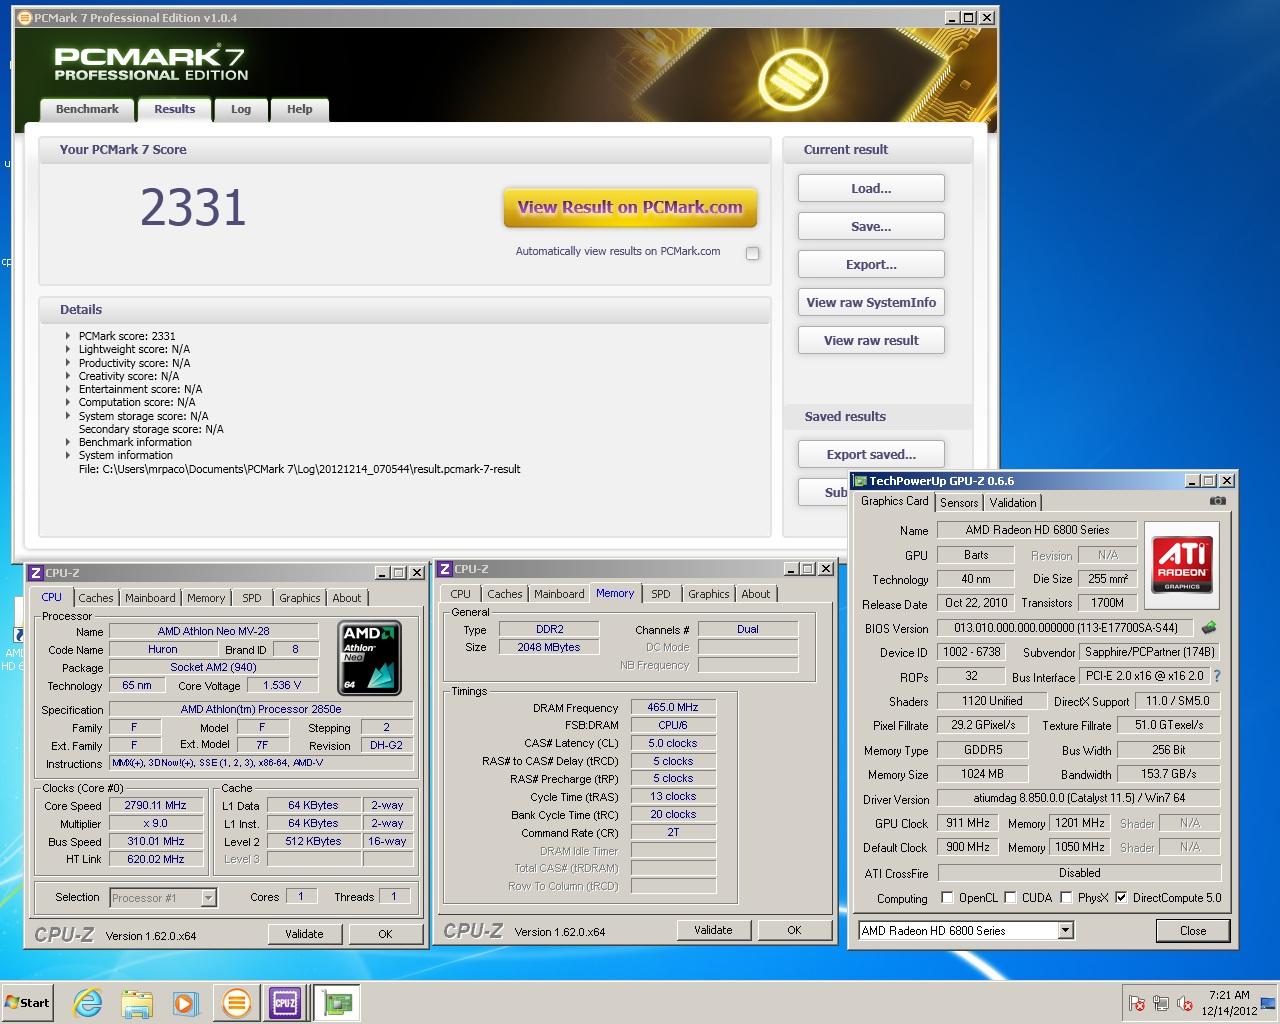1280x1024 pixels.
Task: Launch Internet Explorer from the taskbar
Action: tap(88, 1002)
